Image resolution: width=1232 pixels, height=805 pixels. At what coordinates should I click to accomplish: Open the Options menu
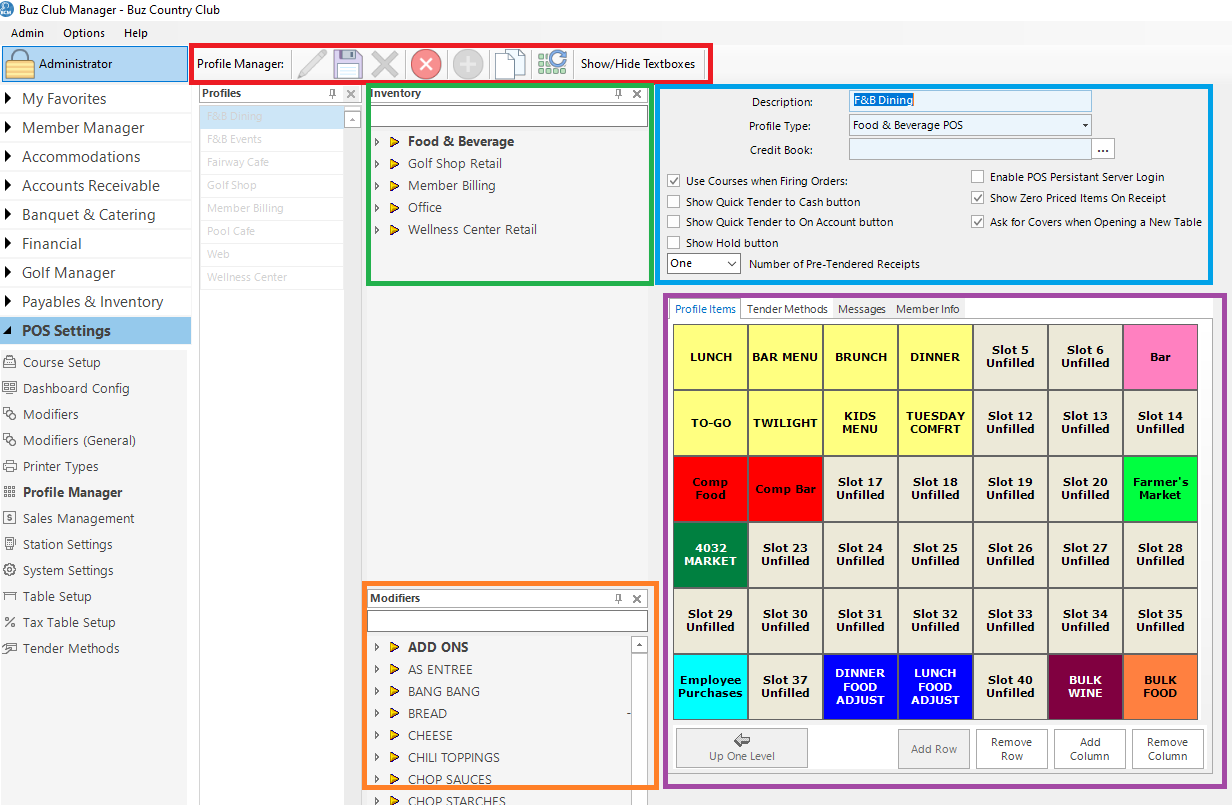point(84,33)
